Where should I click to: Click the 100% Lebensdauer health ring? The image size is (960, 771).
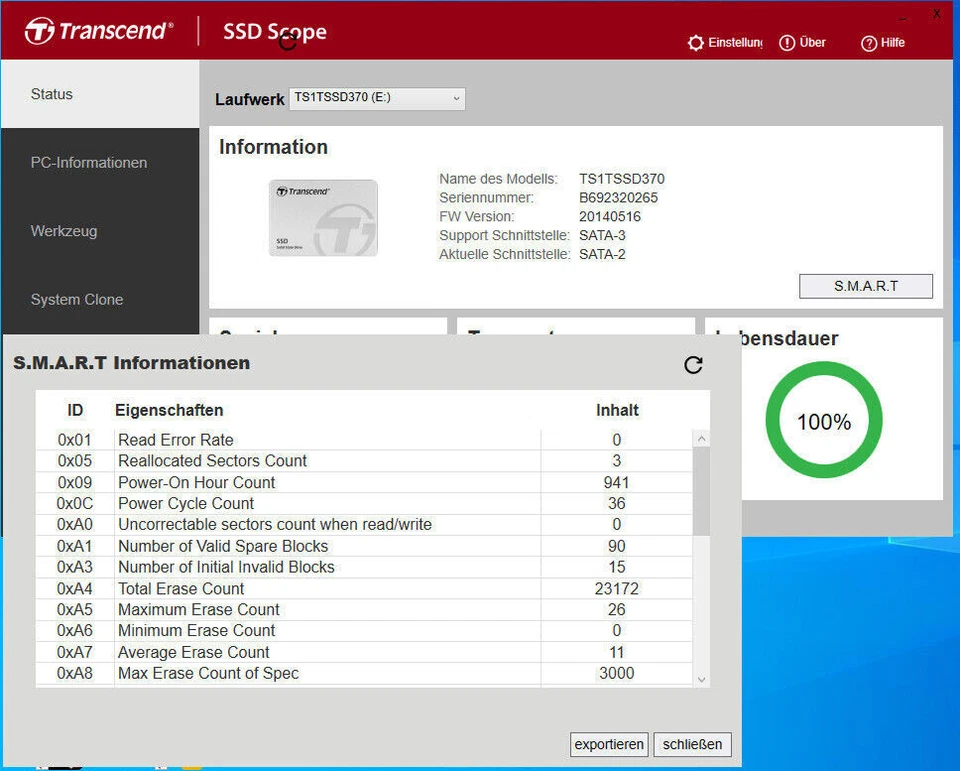click(823, 421)
